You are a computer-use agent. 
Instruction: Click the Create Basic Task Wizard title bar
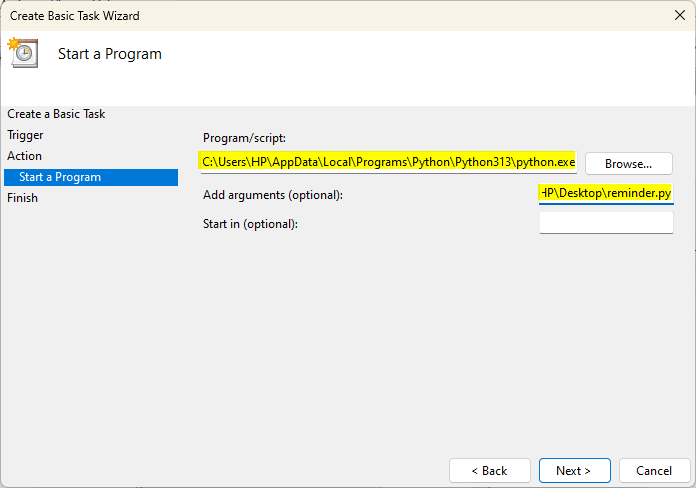(300, 16)
